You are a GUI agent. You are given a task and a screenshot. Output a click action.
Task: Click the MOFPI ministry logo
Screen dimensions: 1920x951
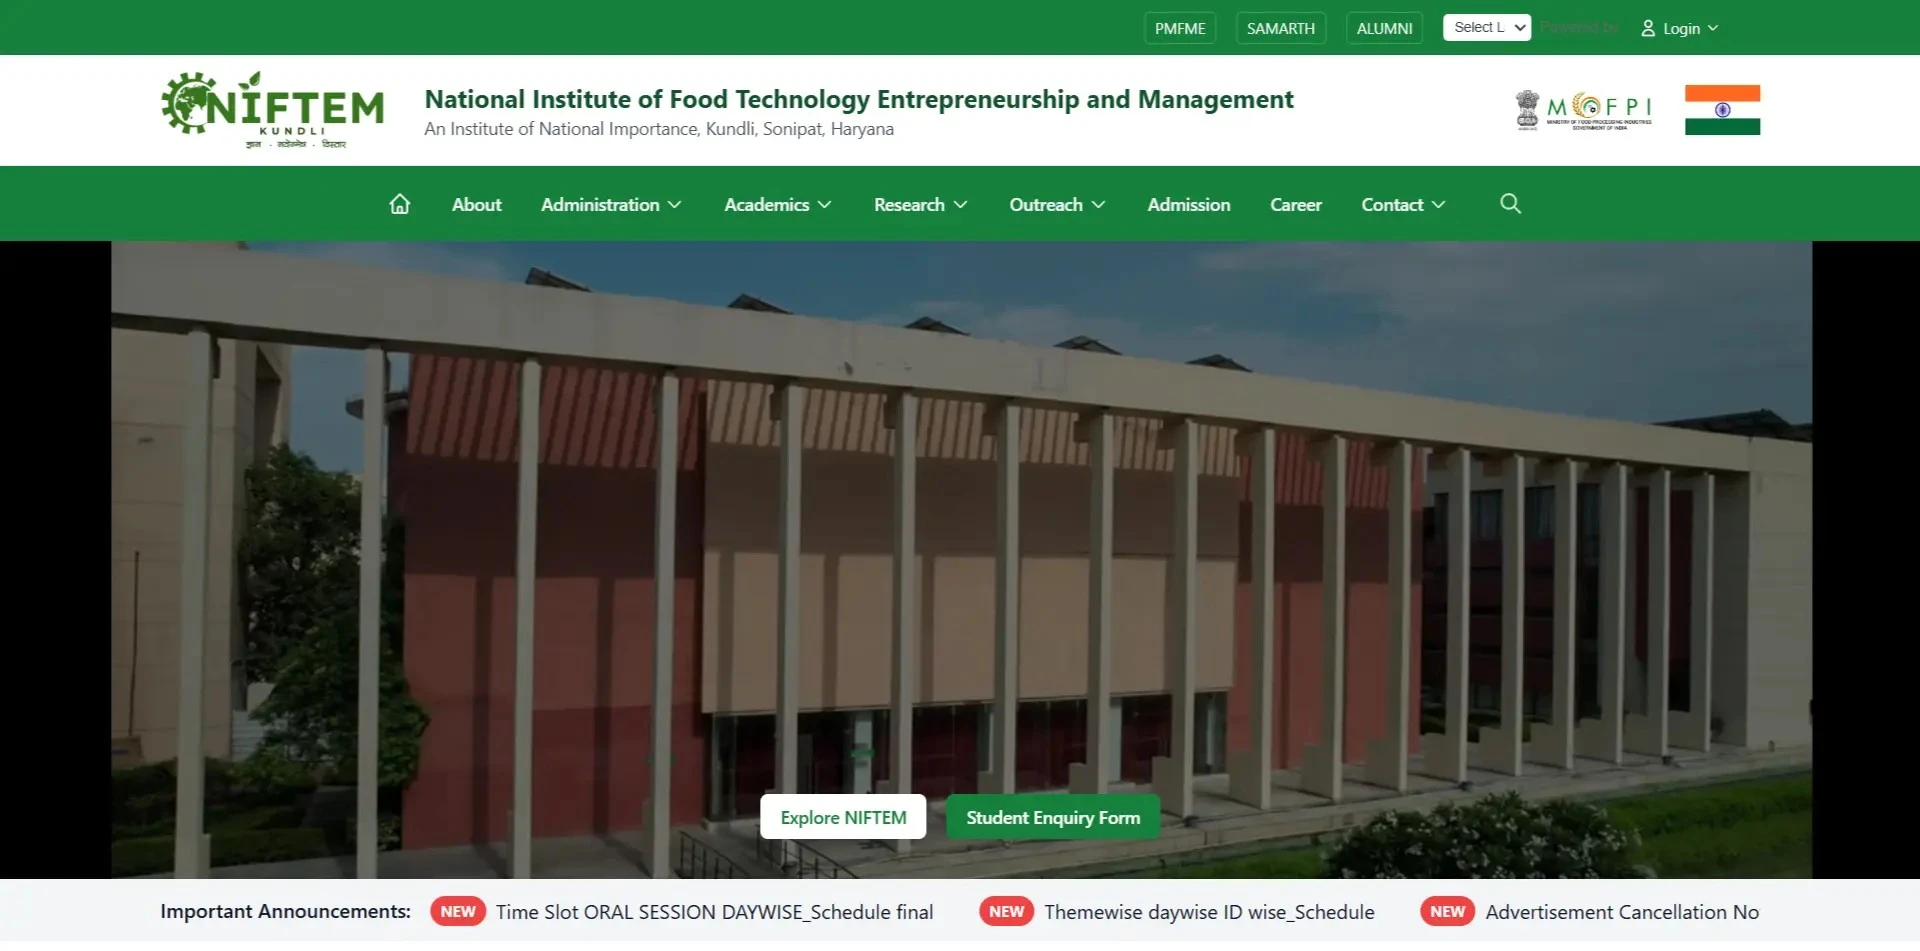click(x=1583, y=111)
